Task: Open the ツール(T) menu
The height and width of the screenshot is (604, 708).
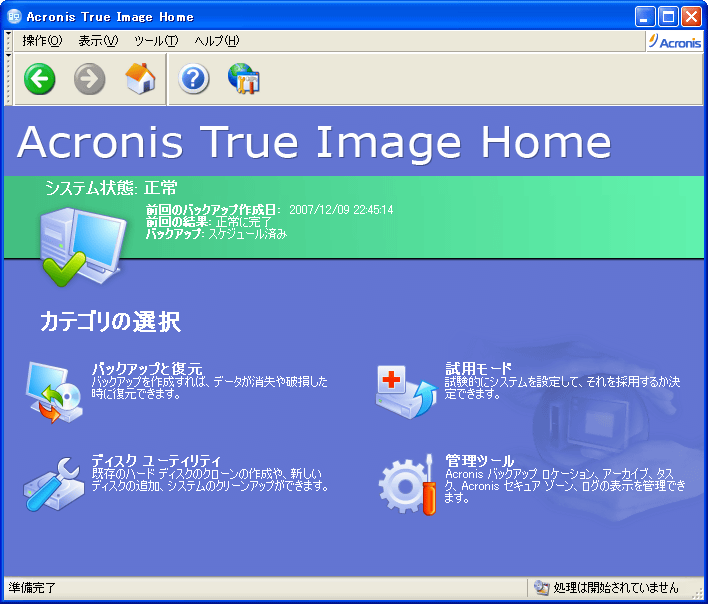Action: pos(156,41)
